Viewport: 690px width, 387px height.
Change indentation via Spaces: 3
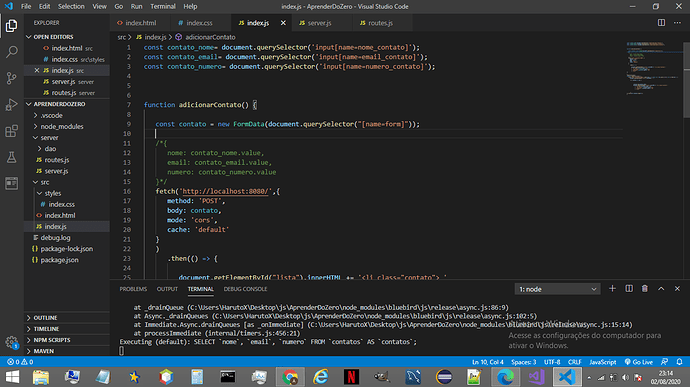523,362
